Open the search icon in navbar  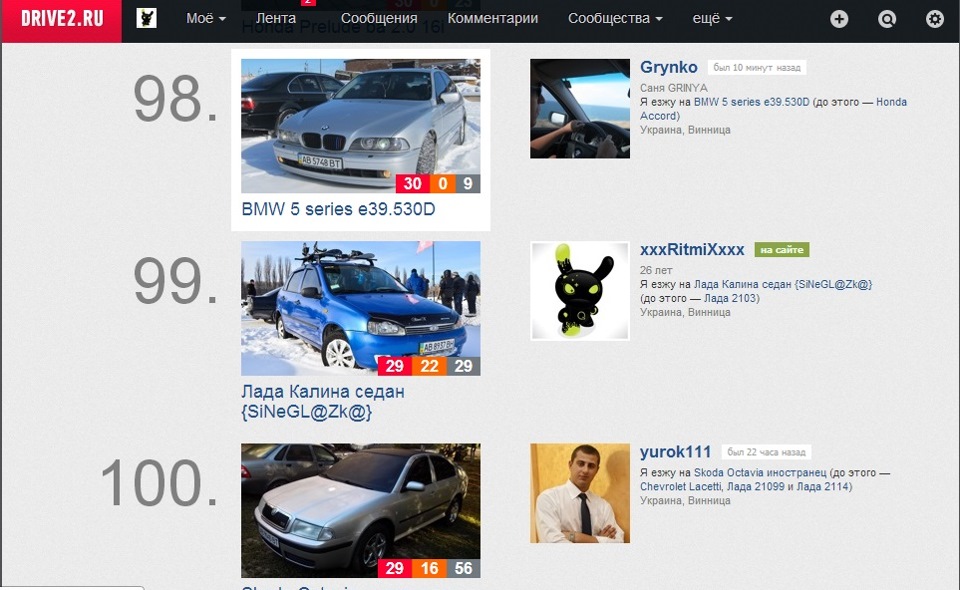[x=887, y=19]
